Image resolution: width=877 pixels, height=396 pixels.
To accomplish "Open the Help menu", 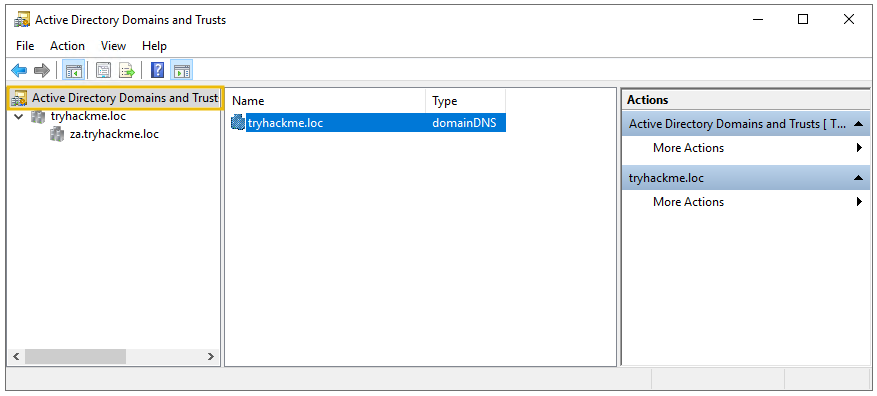I will [x=154, y=46].
